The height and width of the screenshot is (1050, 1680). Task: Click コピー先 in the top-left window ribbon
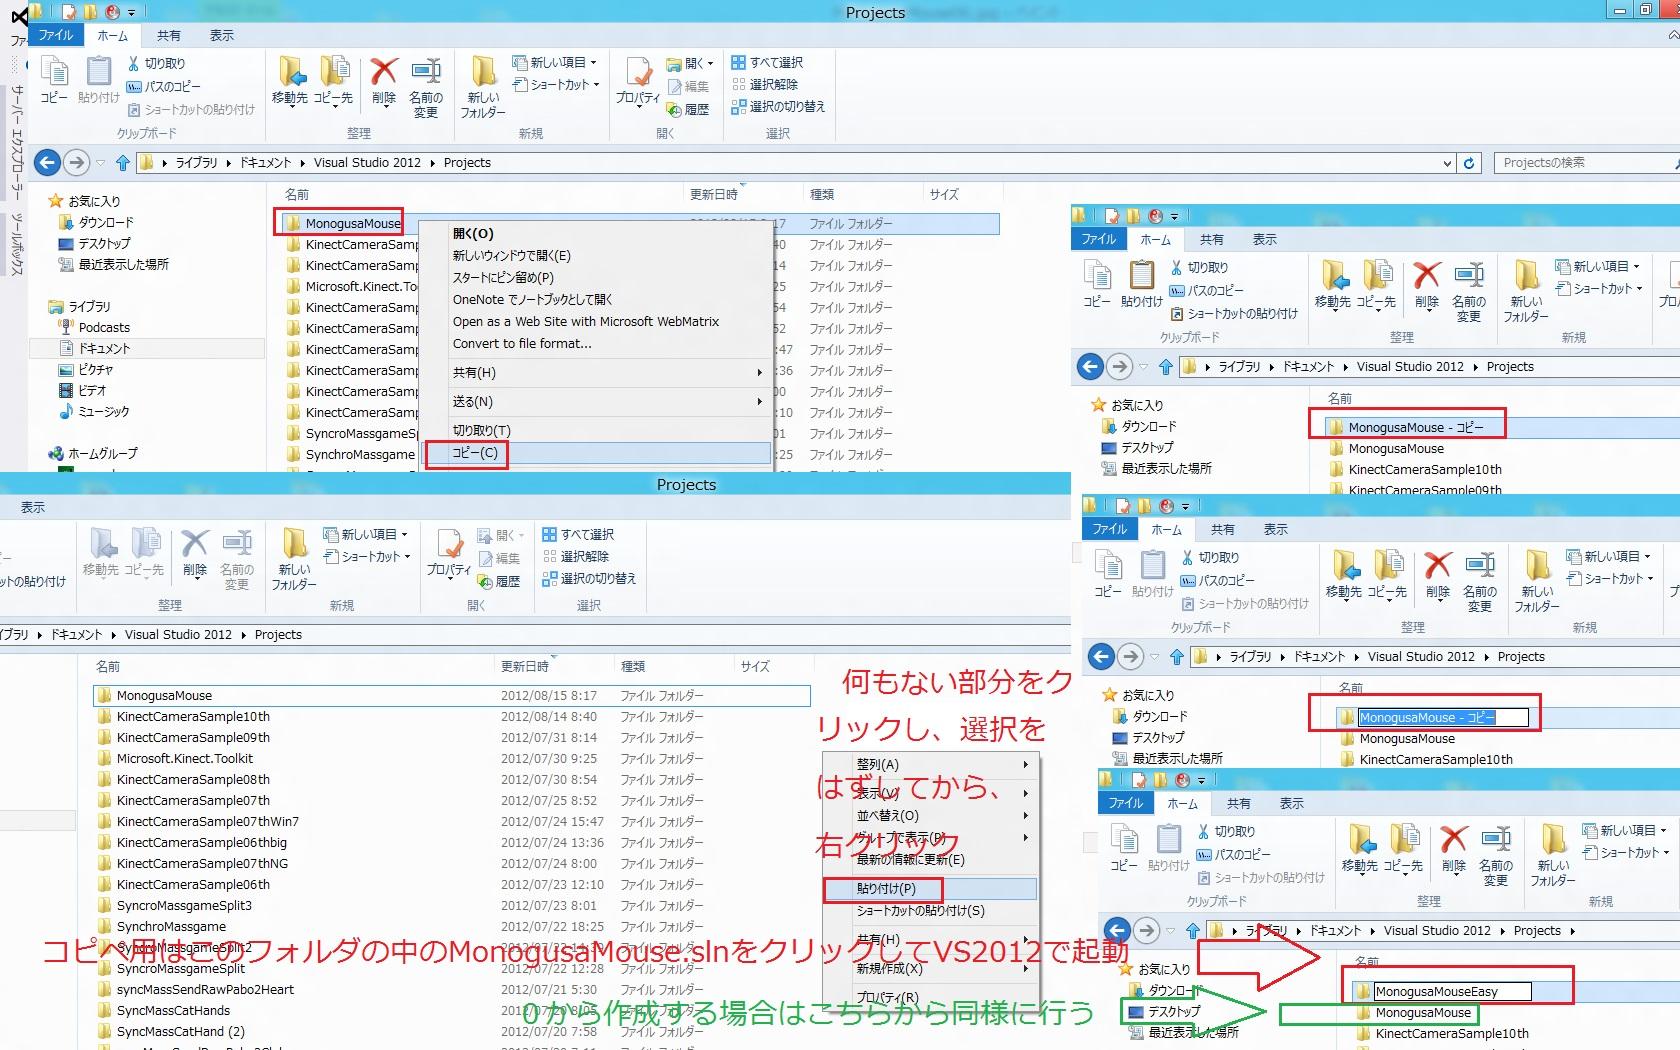(333, 80)
